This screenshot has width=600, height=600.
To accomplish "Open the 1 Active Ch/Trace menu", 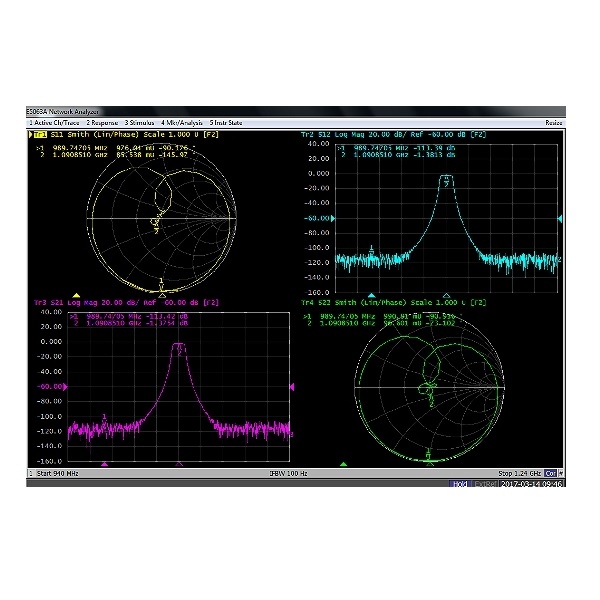I will tap(54, 123).
